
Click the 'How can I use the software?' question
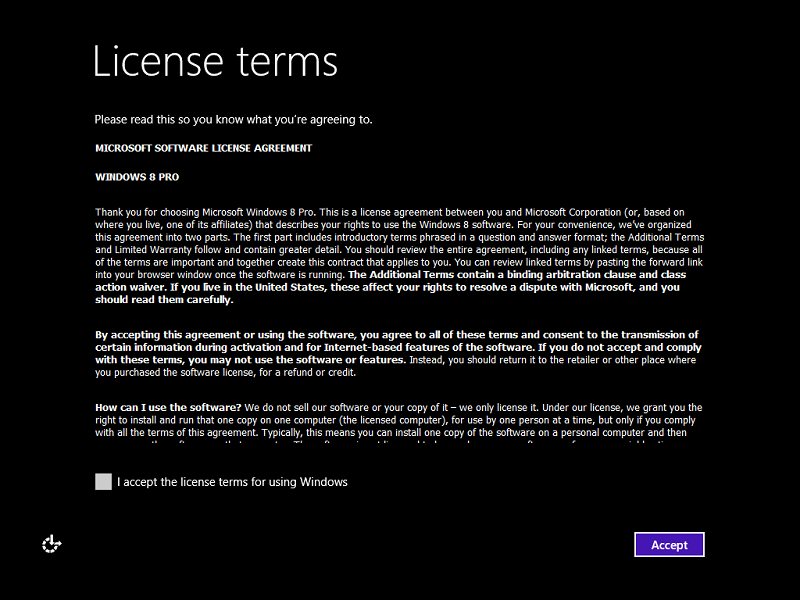click(168, 408)
